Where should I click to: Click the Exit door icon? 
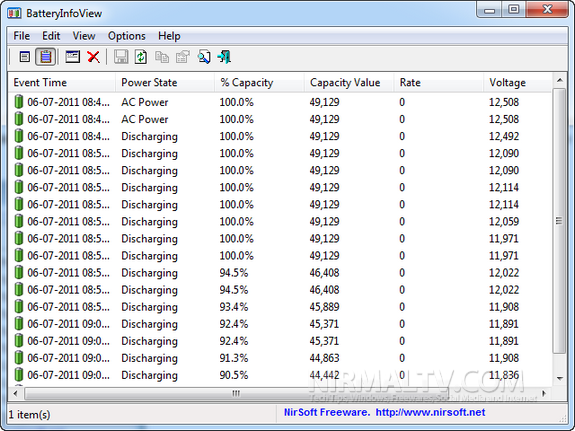point(224,57)
